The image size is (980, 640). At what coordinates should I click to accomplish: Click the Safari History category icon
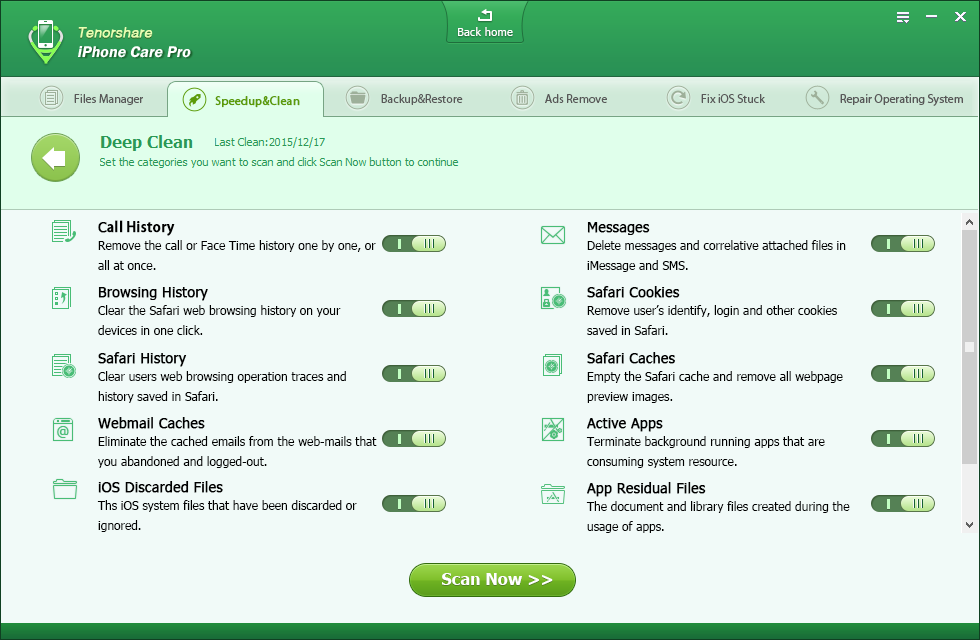pos(63,366)
